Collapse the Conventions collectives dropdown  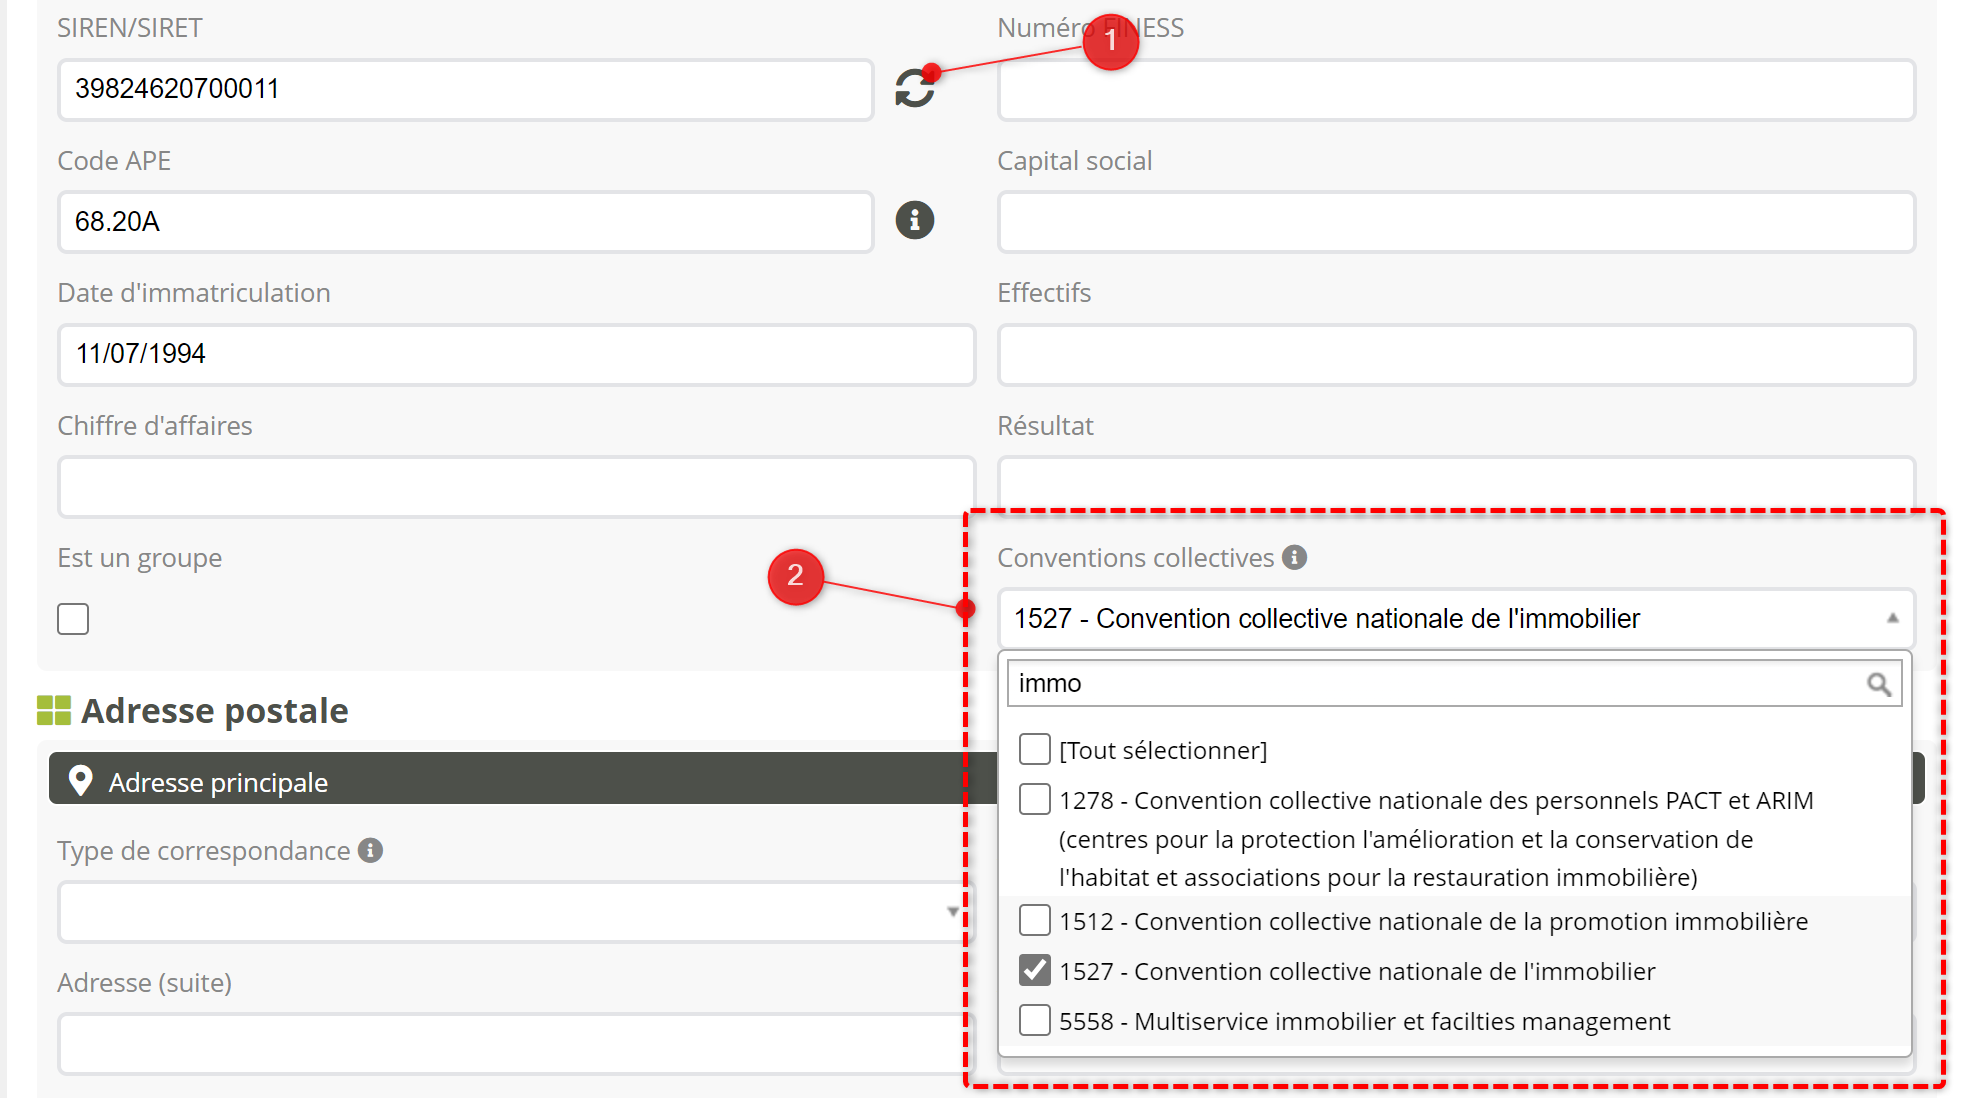tap(1892, 619)
